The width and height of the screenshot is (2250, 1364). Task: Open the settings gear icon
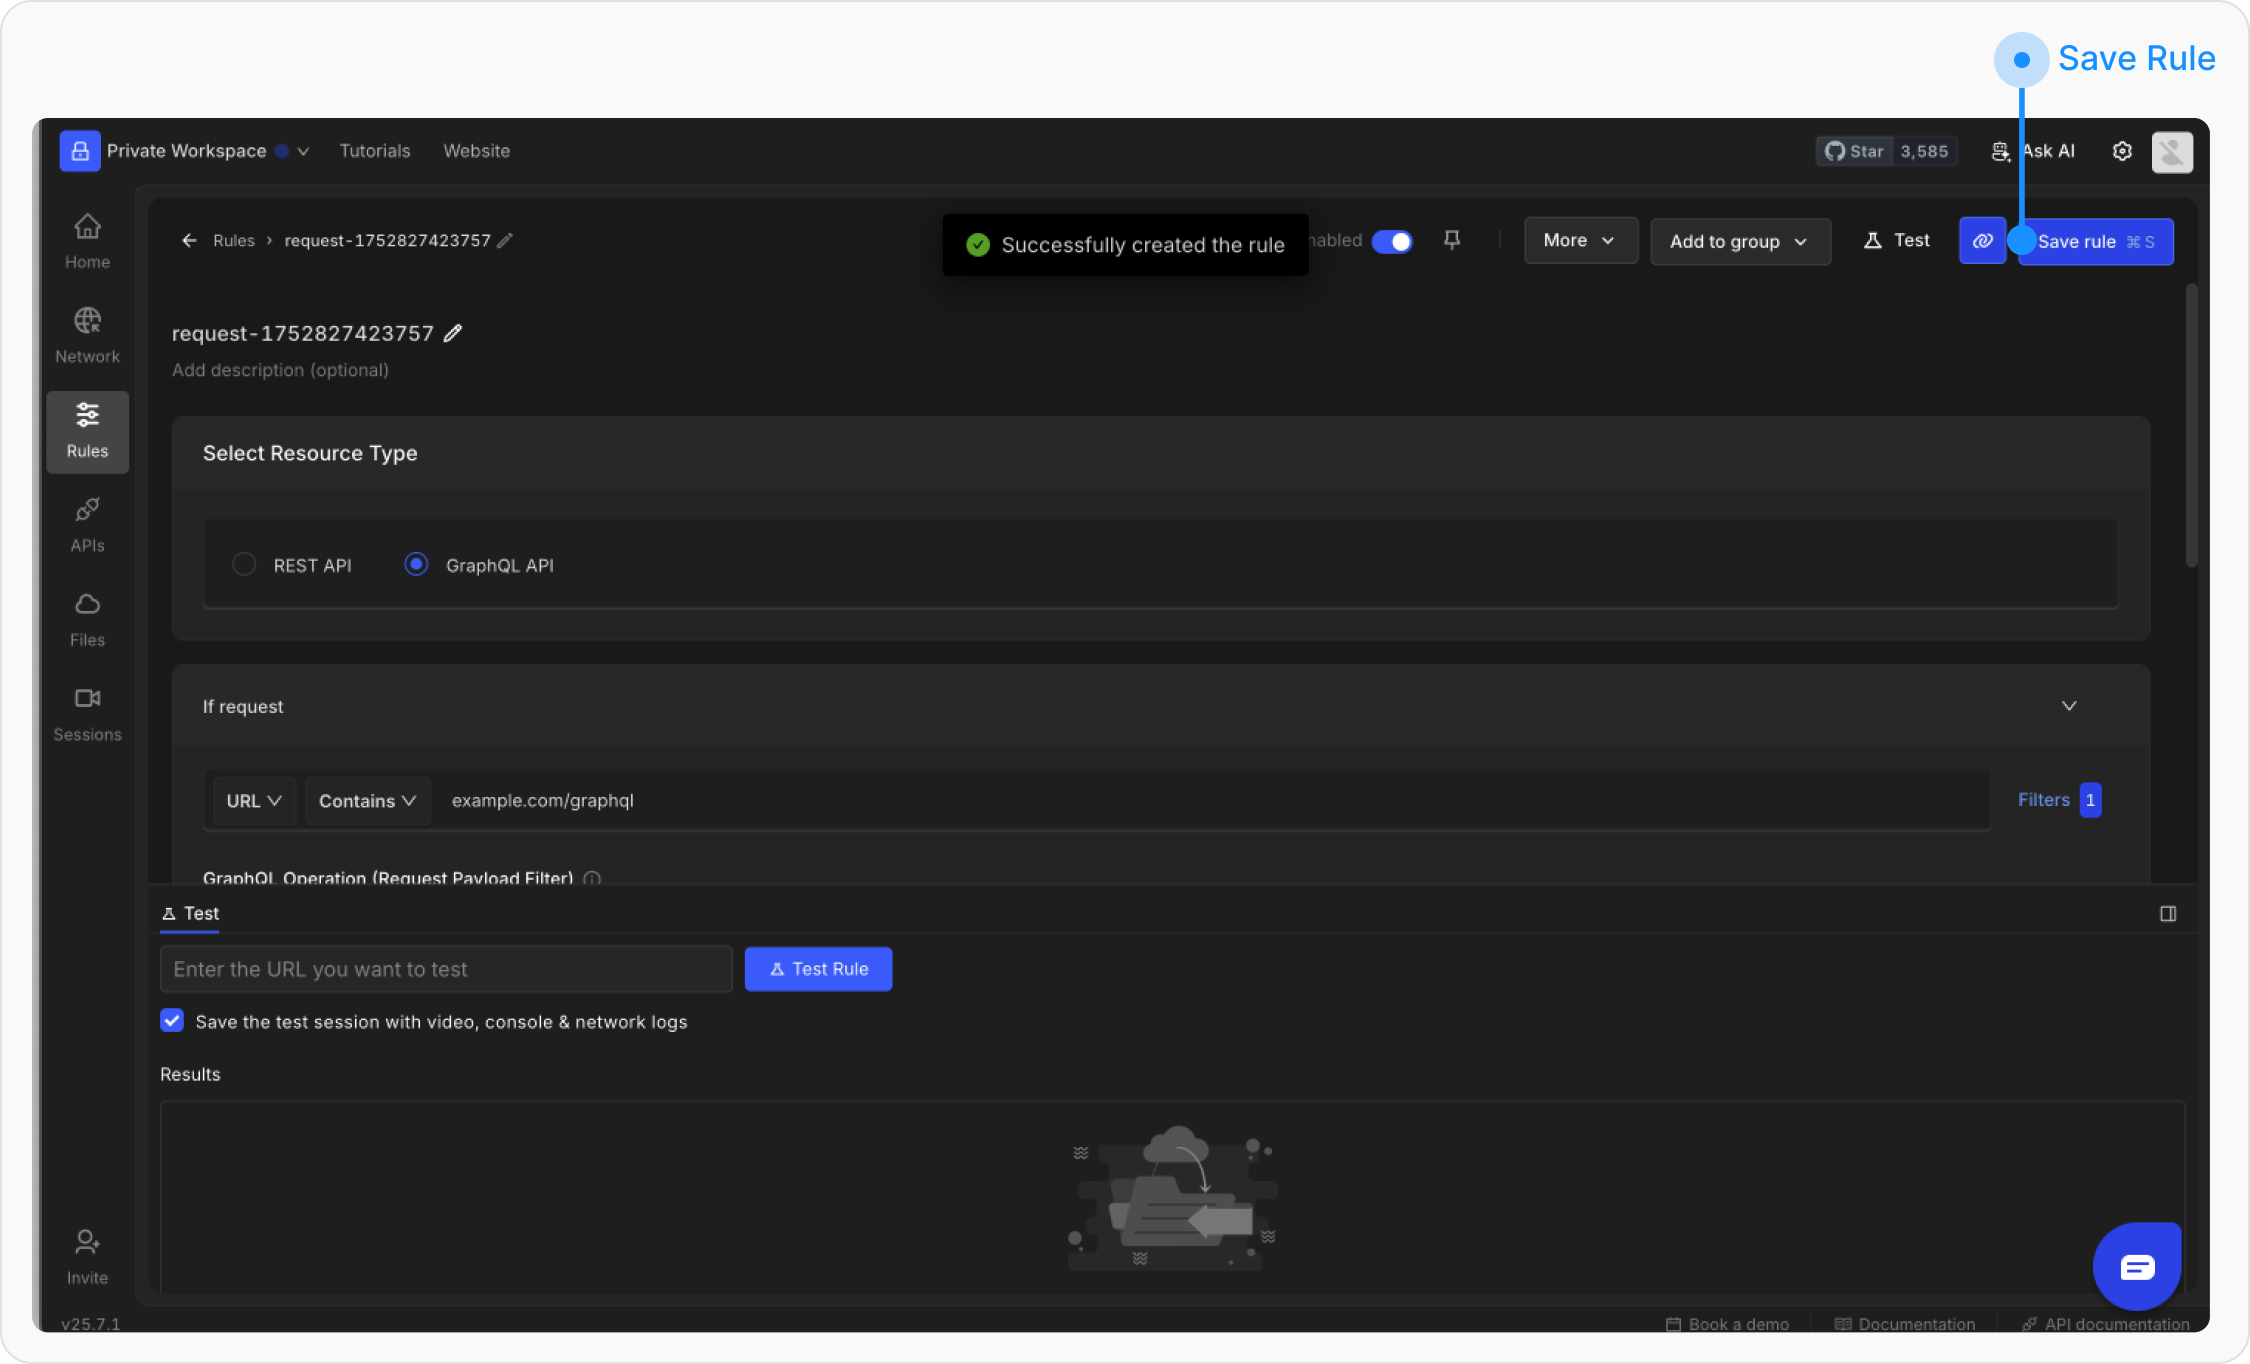pyautogui.click(x=2122, y=151)
